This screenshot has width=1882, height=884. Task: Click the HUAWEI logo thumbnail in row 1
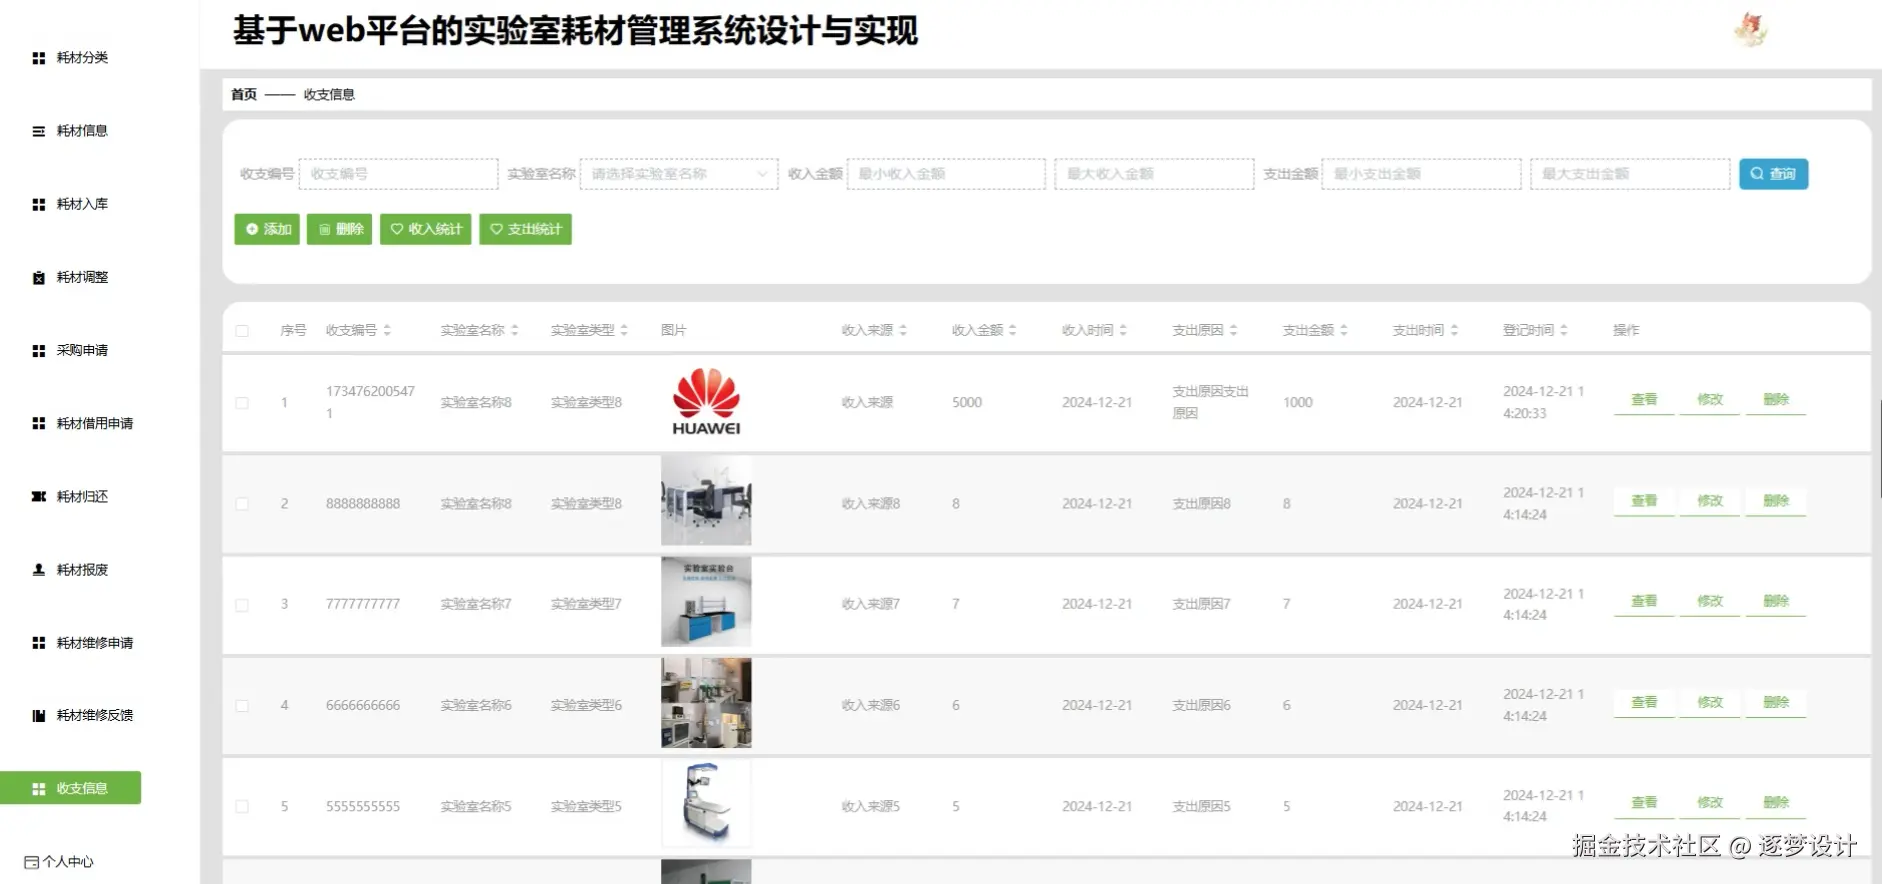[x=706, y=402]
